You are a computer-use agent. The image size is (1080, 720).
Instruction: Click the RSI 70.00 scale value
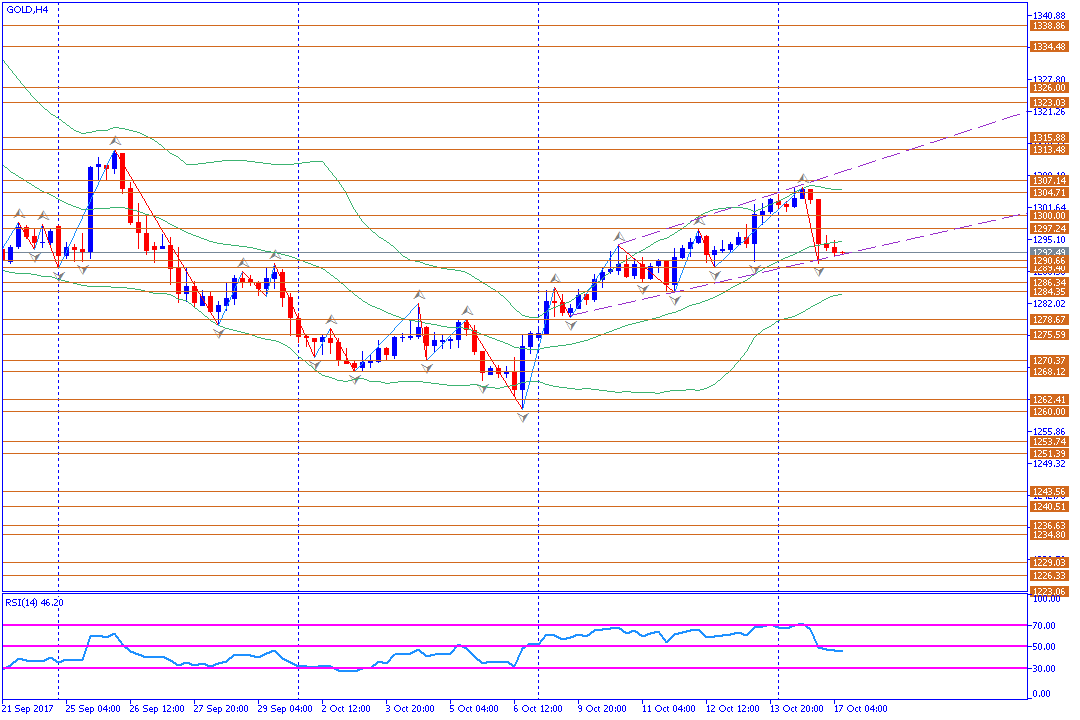1044,626
